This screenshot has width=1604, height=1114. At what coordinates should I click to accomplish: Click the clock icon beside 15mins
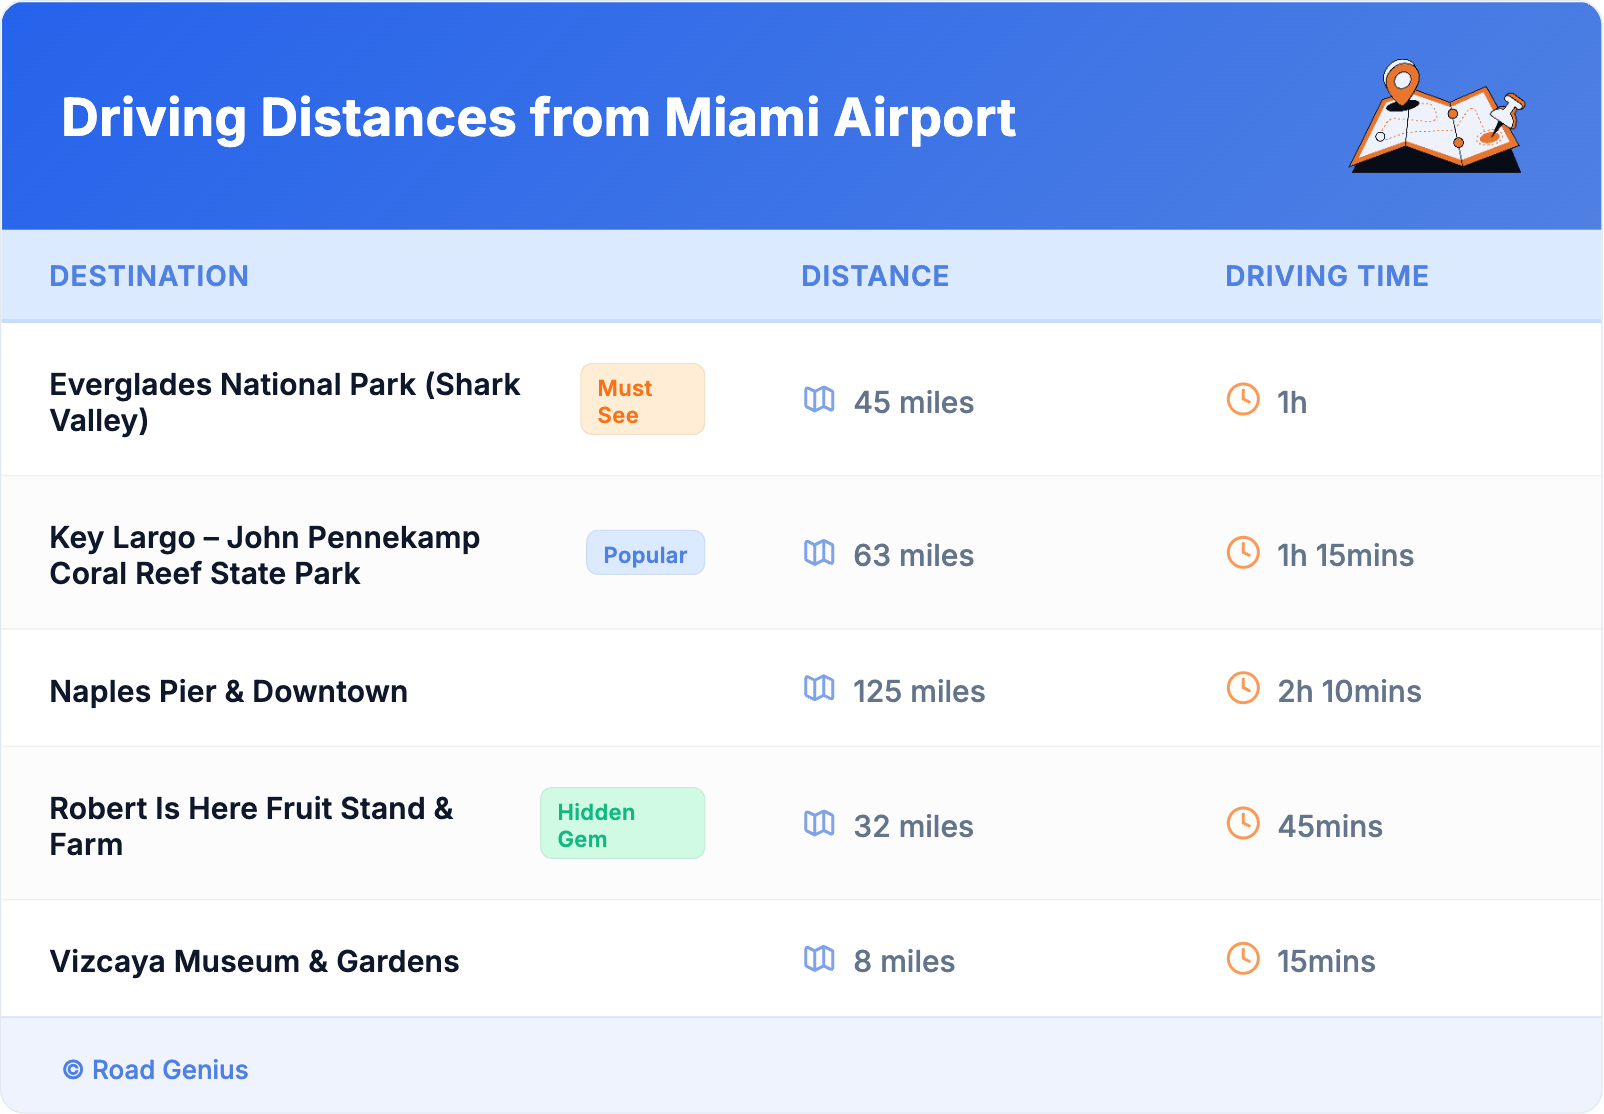coord(1243,959)
